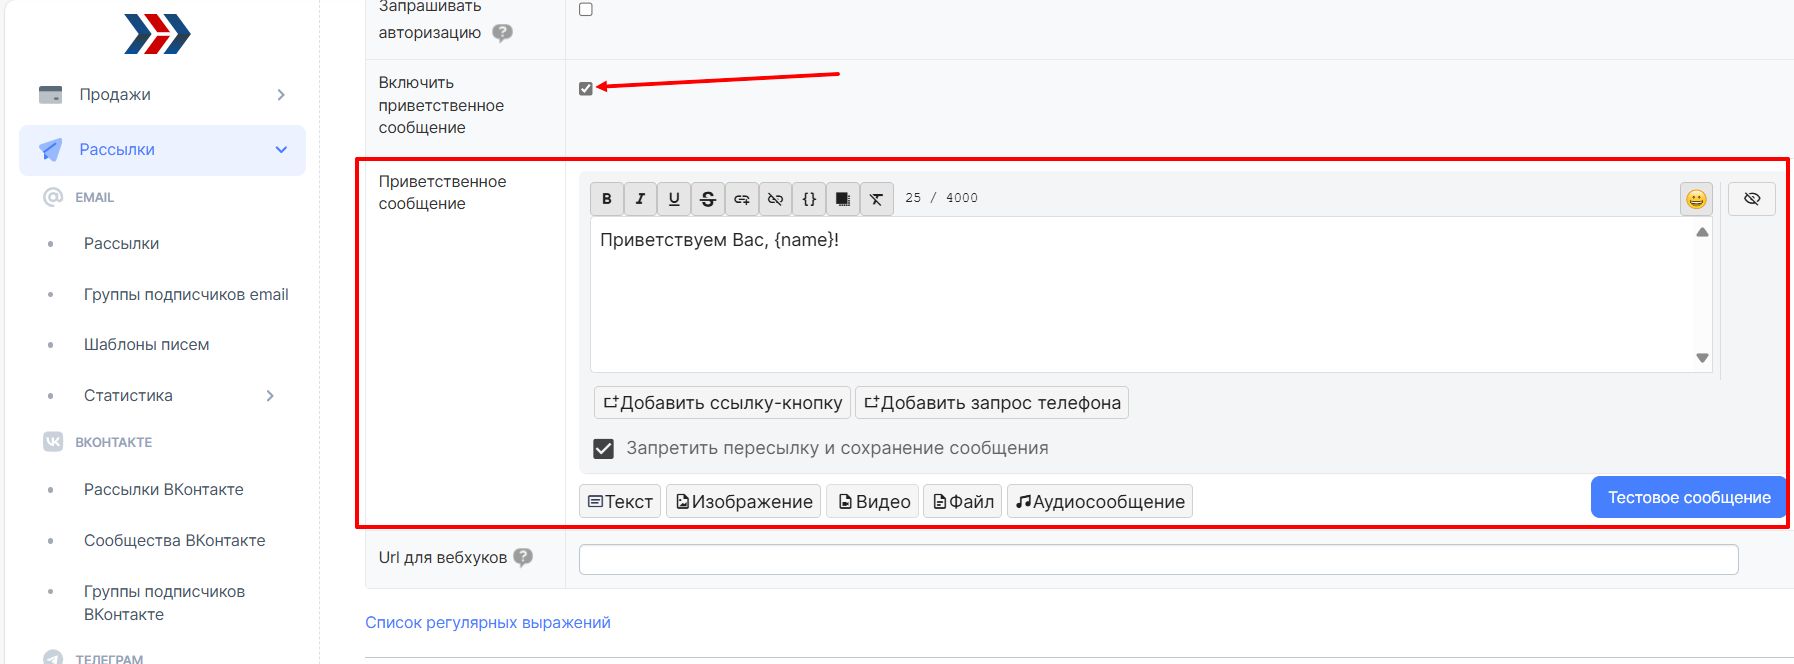Apply strikethrough formatting
The image size is (1794, 664).
708,199
